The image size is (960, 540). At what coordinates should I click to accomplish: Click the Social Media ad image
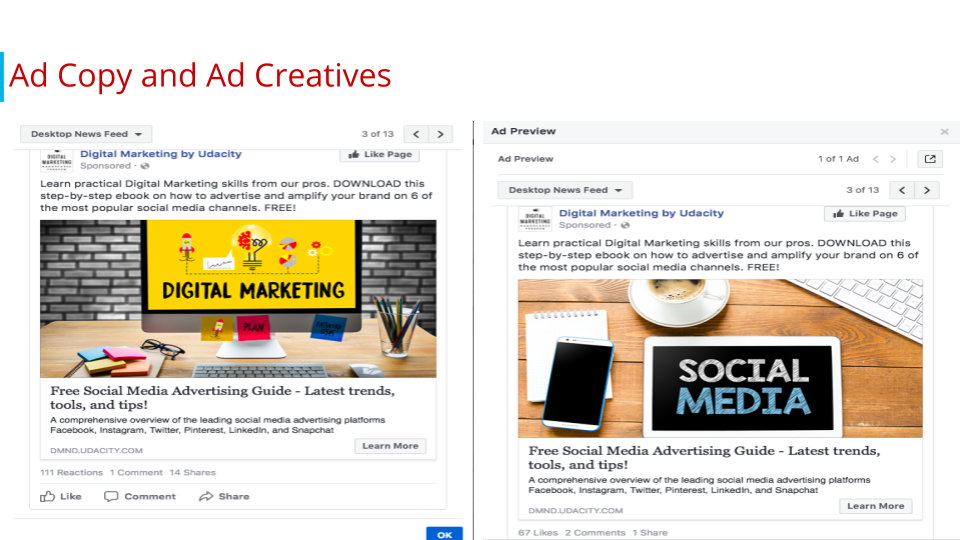[x=720, y=359]
